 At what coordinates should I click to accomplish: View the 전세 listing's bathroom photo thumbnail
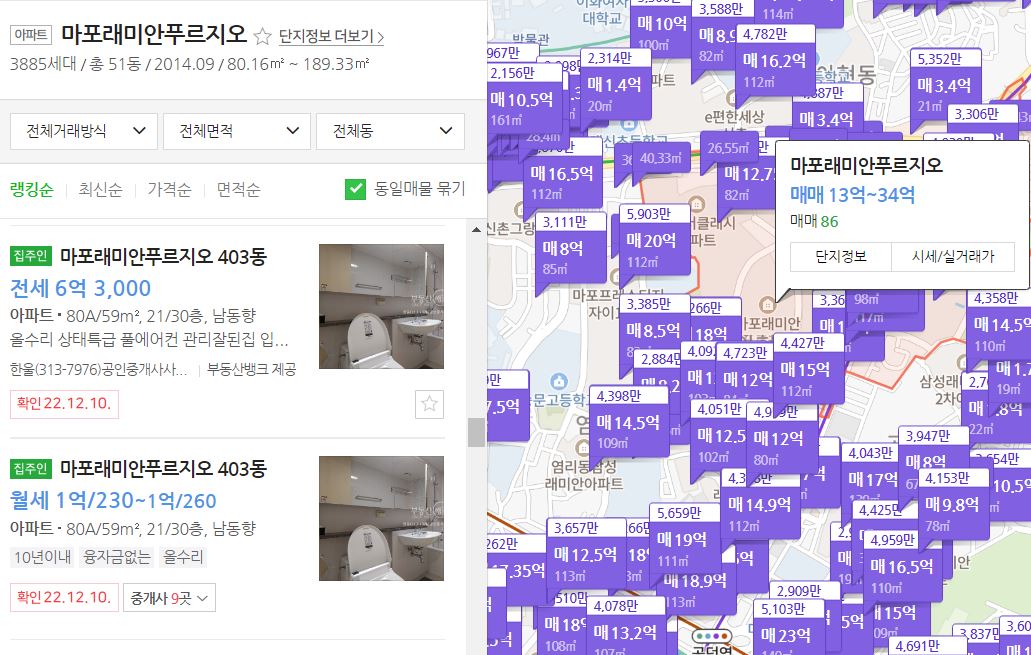click(x=381, y=306)
